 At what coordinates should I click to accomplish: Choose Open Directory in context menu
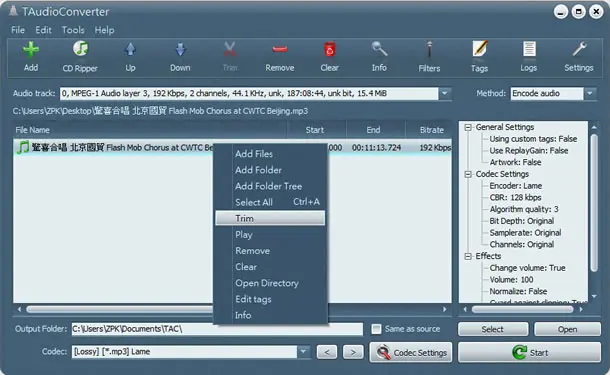(x=270, y=283)
